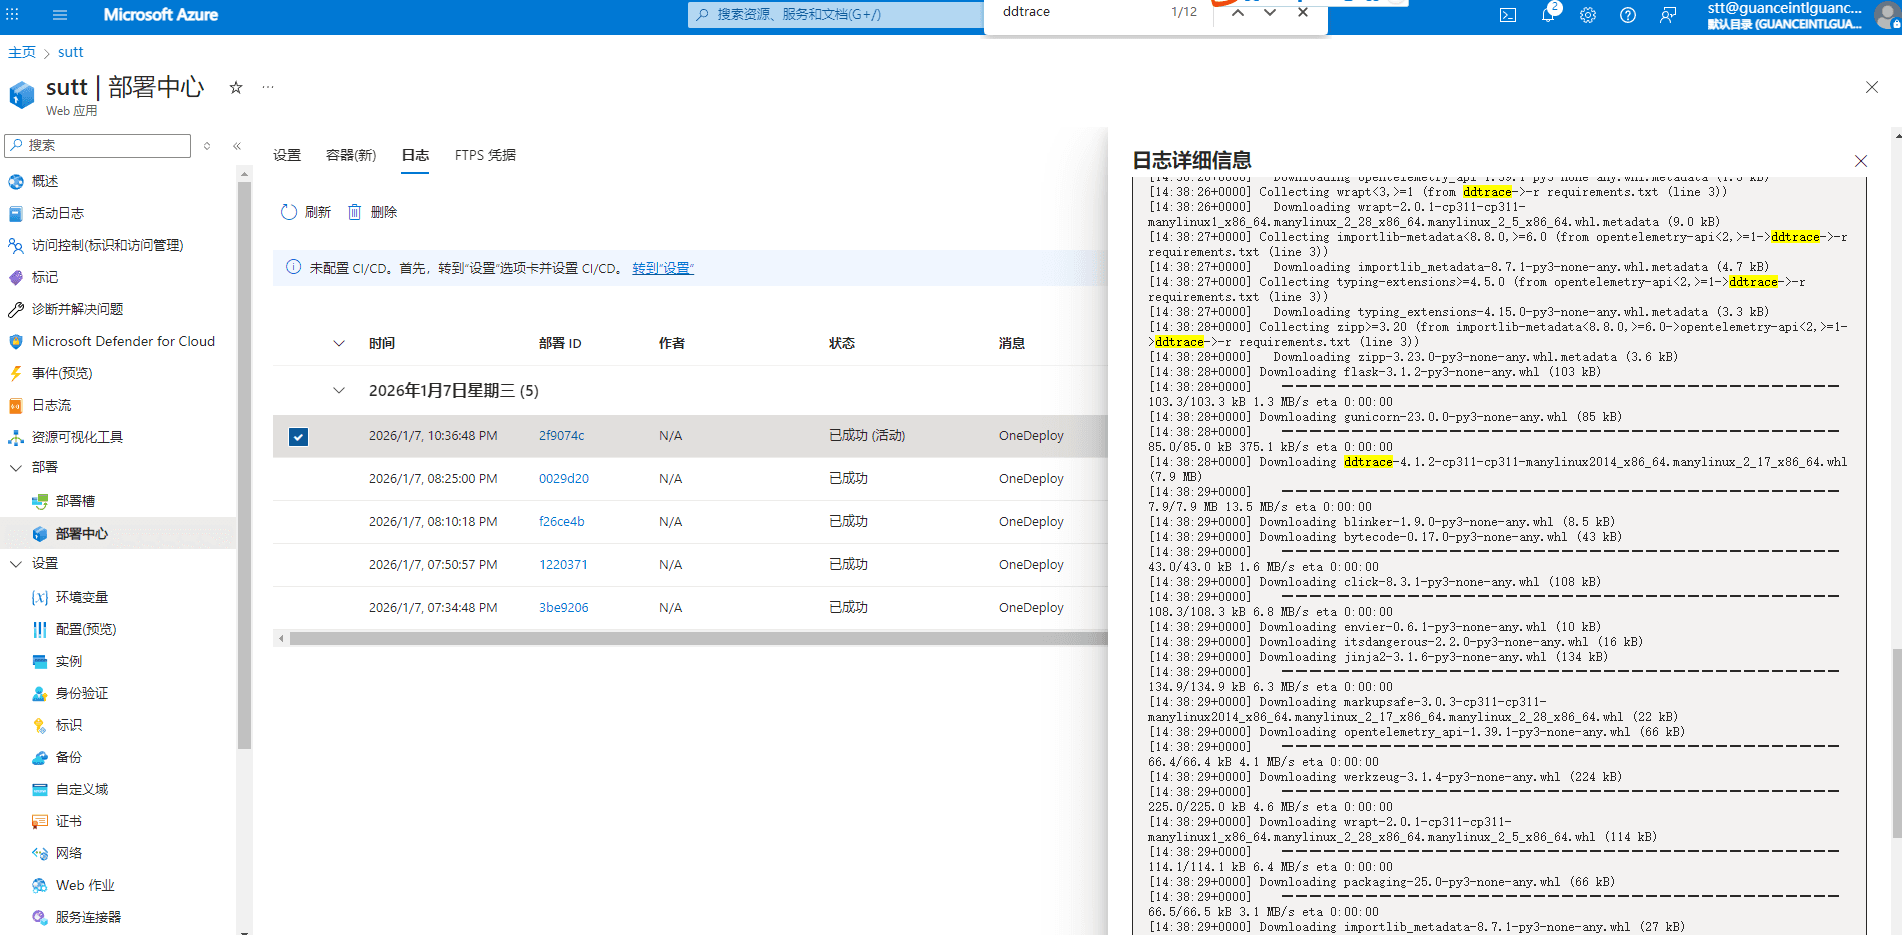Click the delete trash icon 删除
Screen dimensions: 1902x935
355,212
